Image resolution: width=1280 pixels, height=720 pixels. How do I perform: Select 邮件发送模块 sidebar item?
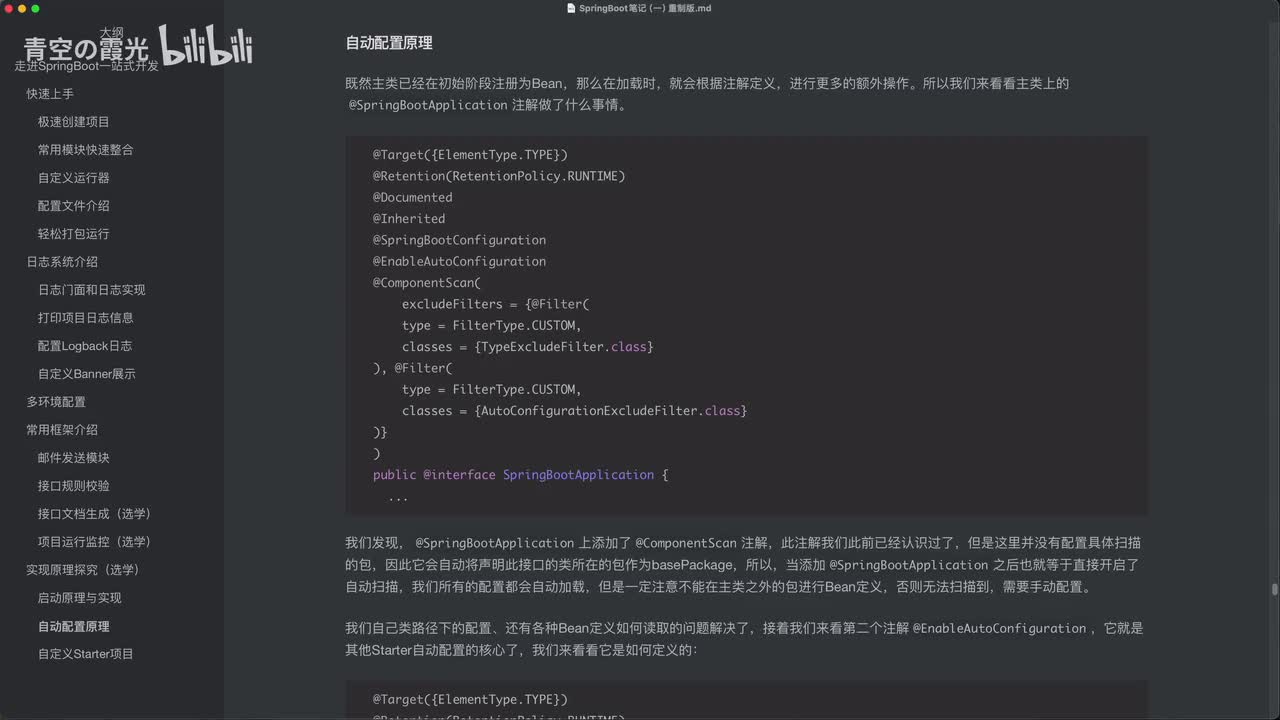point(74,458)
